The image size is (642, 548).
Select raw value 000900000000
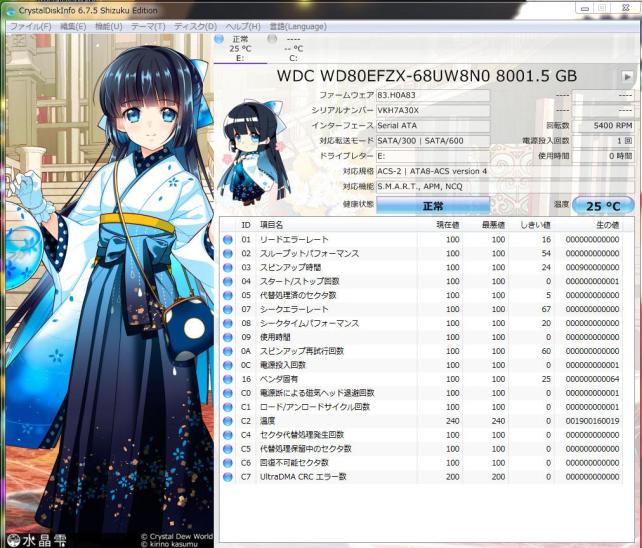tap(592, 267)
